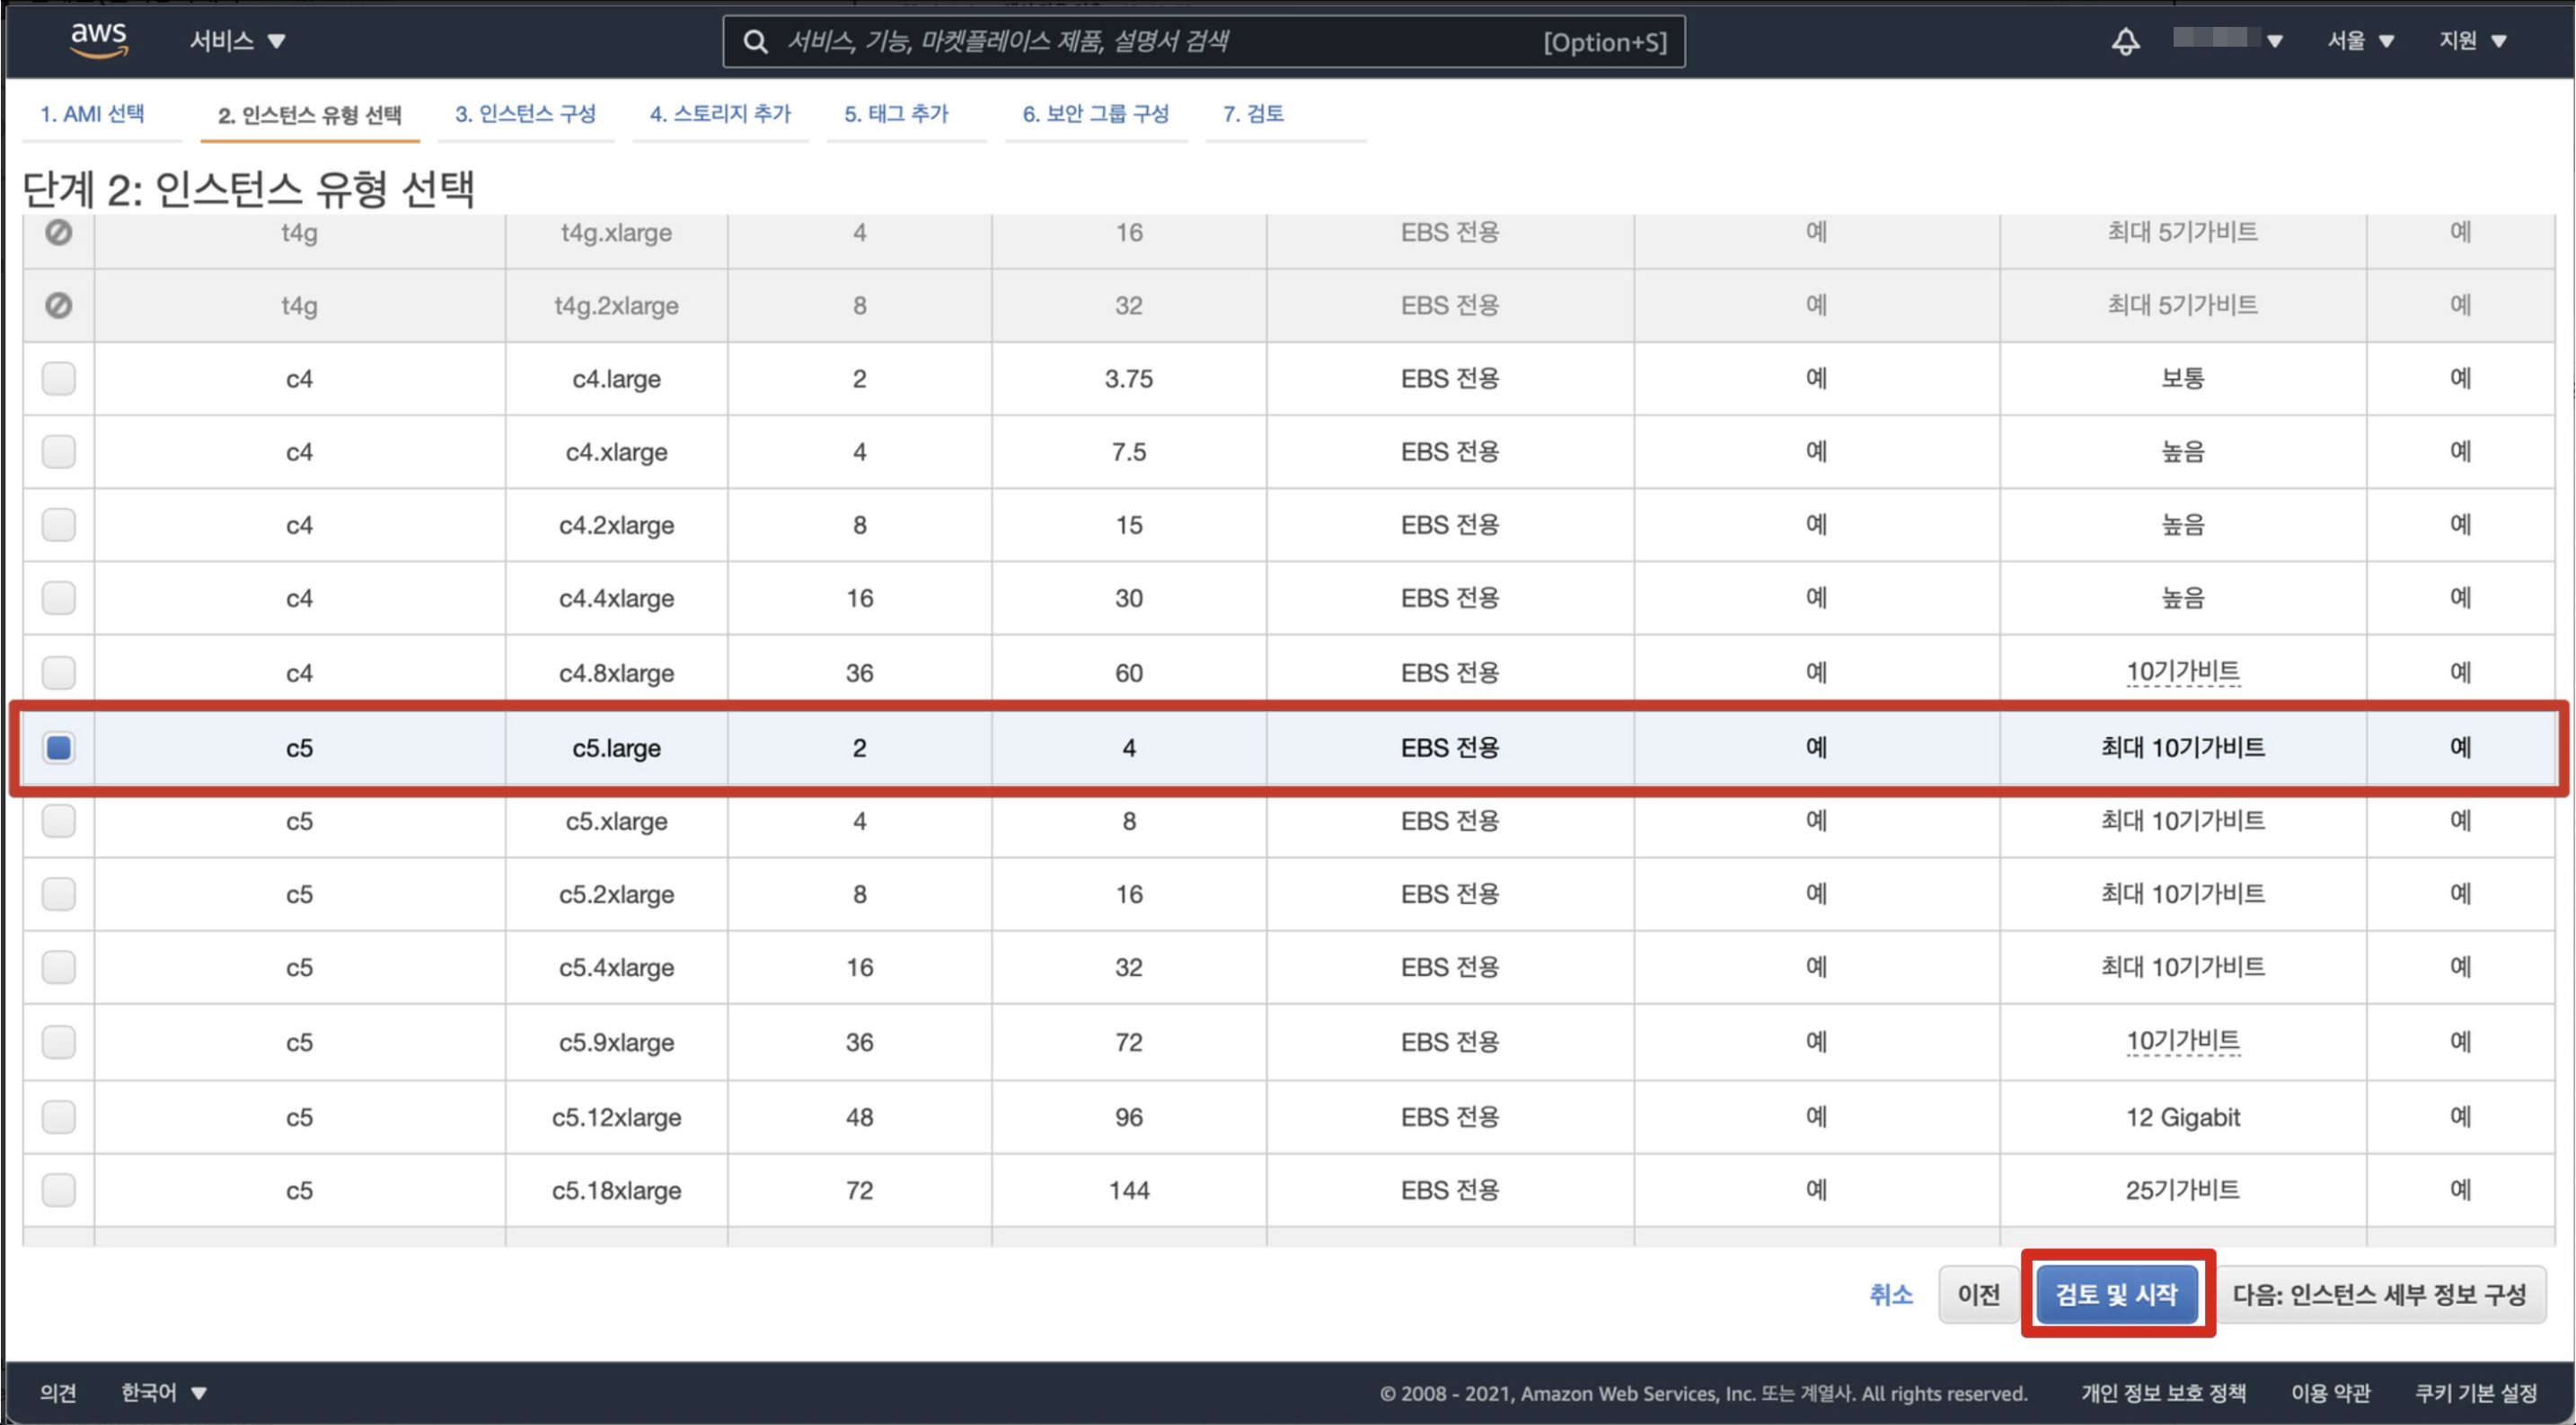Switch to the 4. 스토리지 추가 tab

[x=719, y=114]
